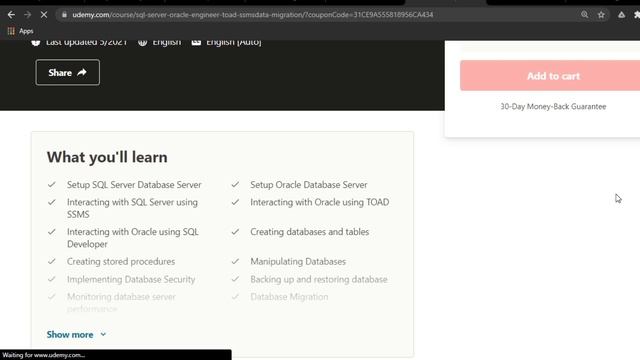The height and width of the screenshot is (360, 640).
Task: Click checkmark beside Creating databases and tables
Action: (235, 232)
